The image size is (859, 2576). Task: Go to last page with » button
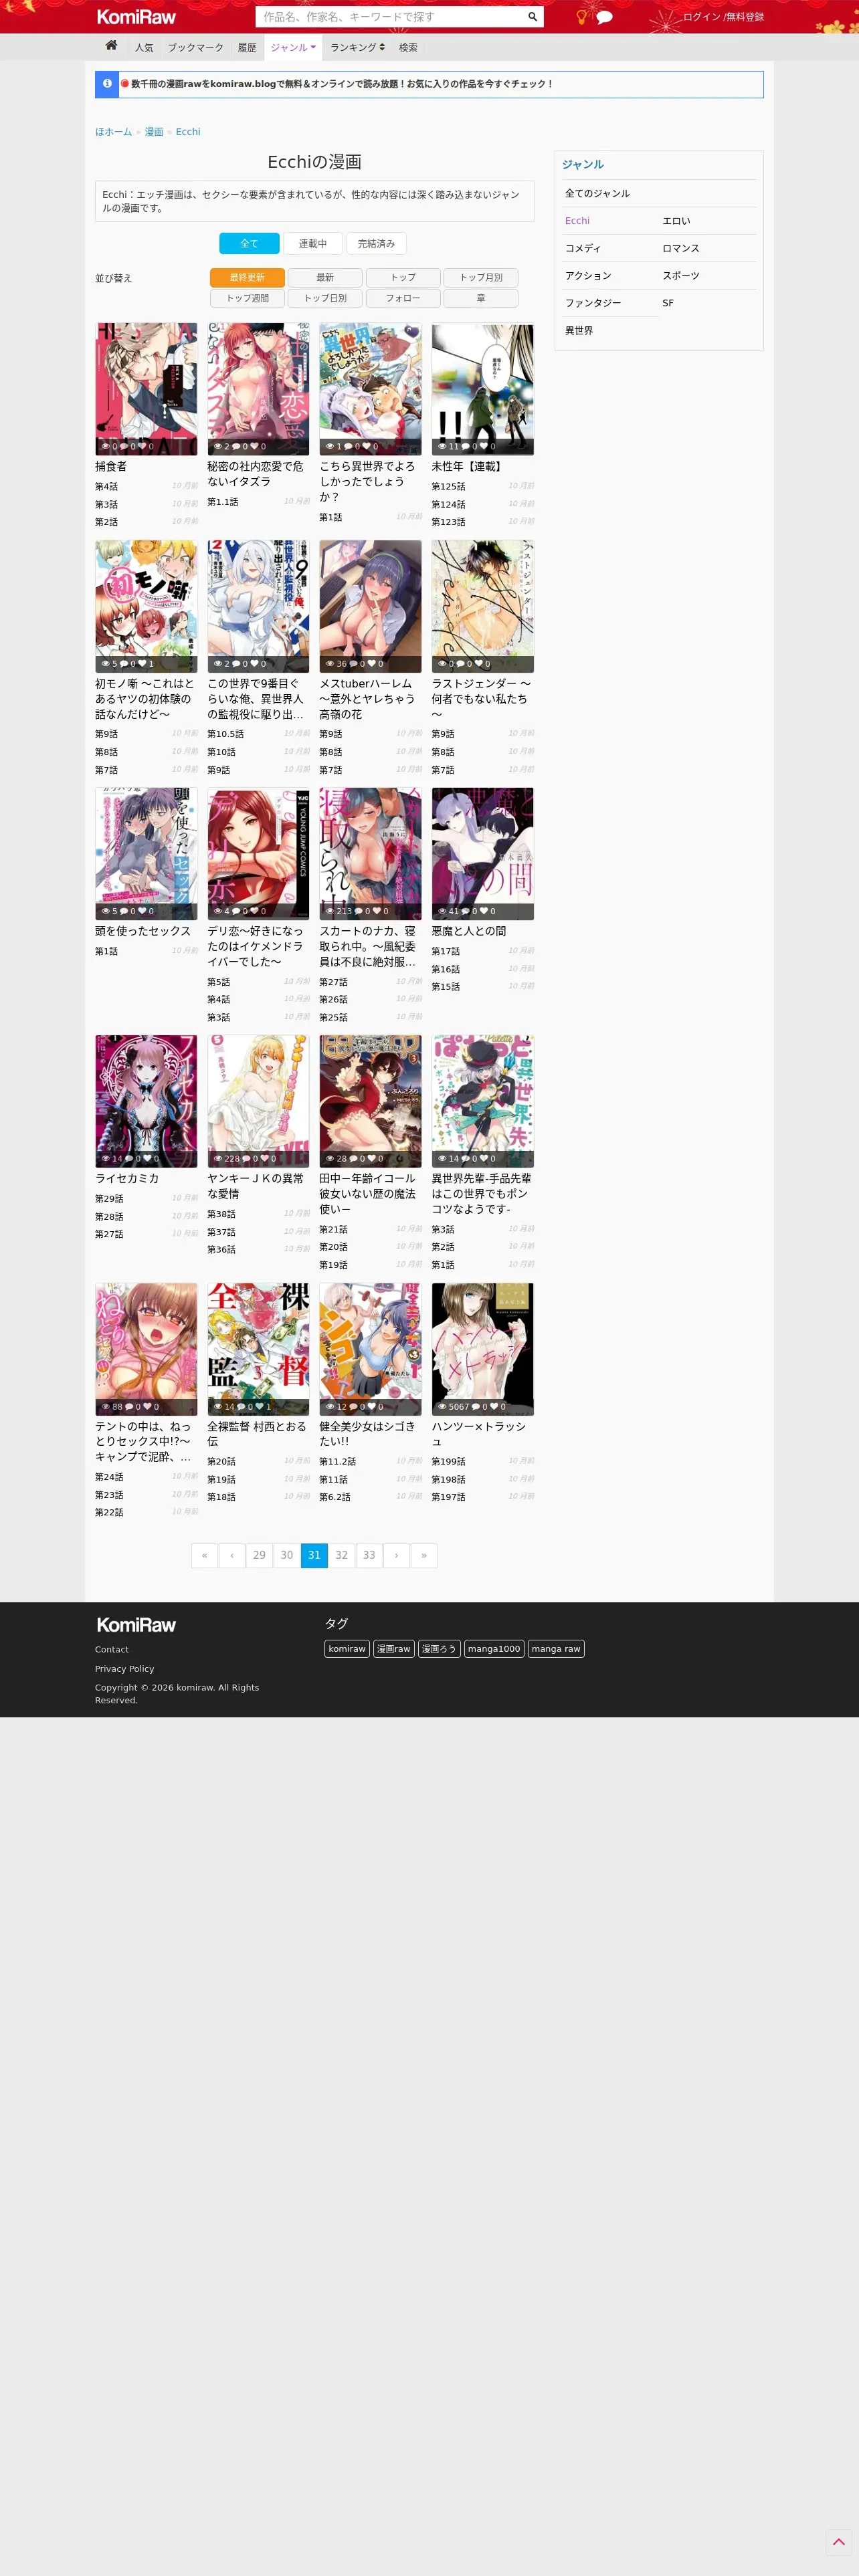(424, 1555)
